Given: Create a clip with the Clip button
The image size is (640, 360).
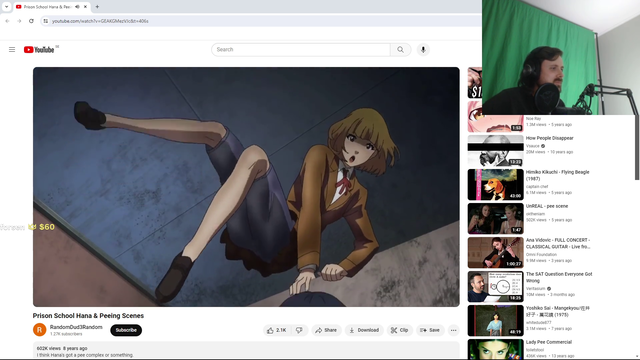Looking at the screenshot, I should pos(400,330).
